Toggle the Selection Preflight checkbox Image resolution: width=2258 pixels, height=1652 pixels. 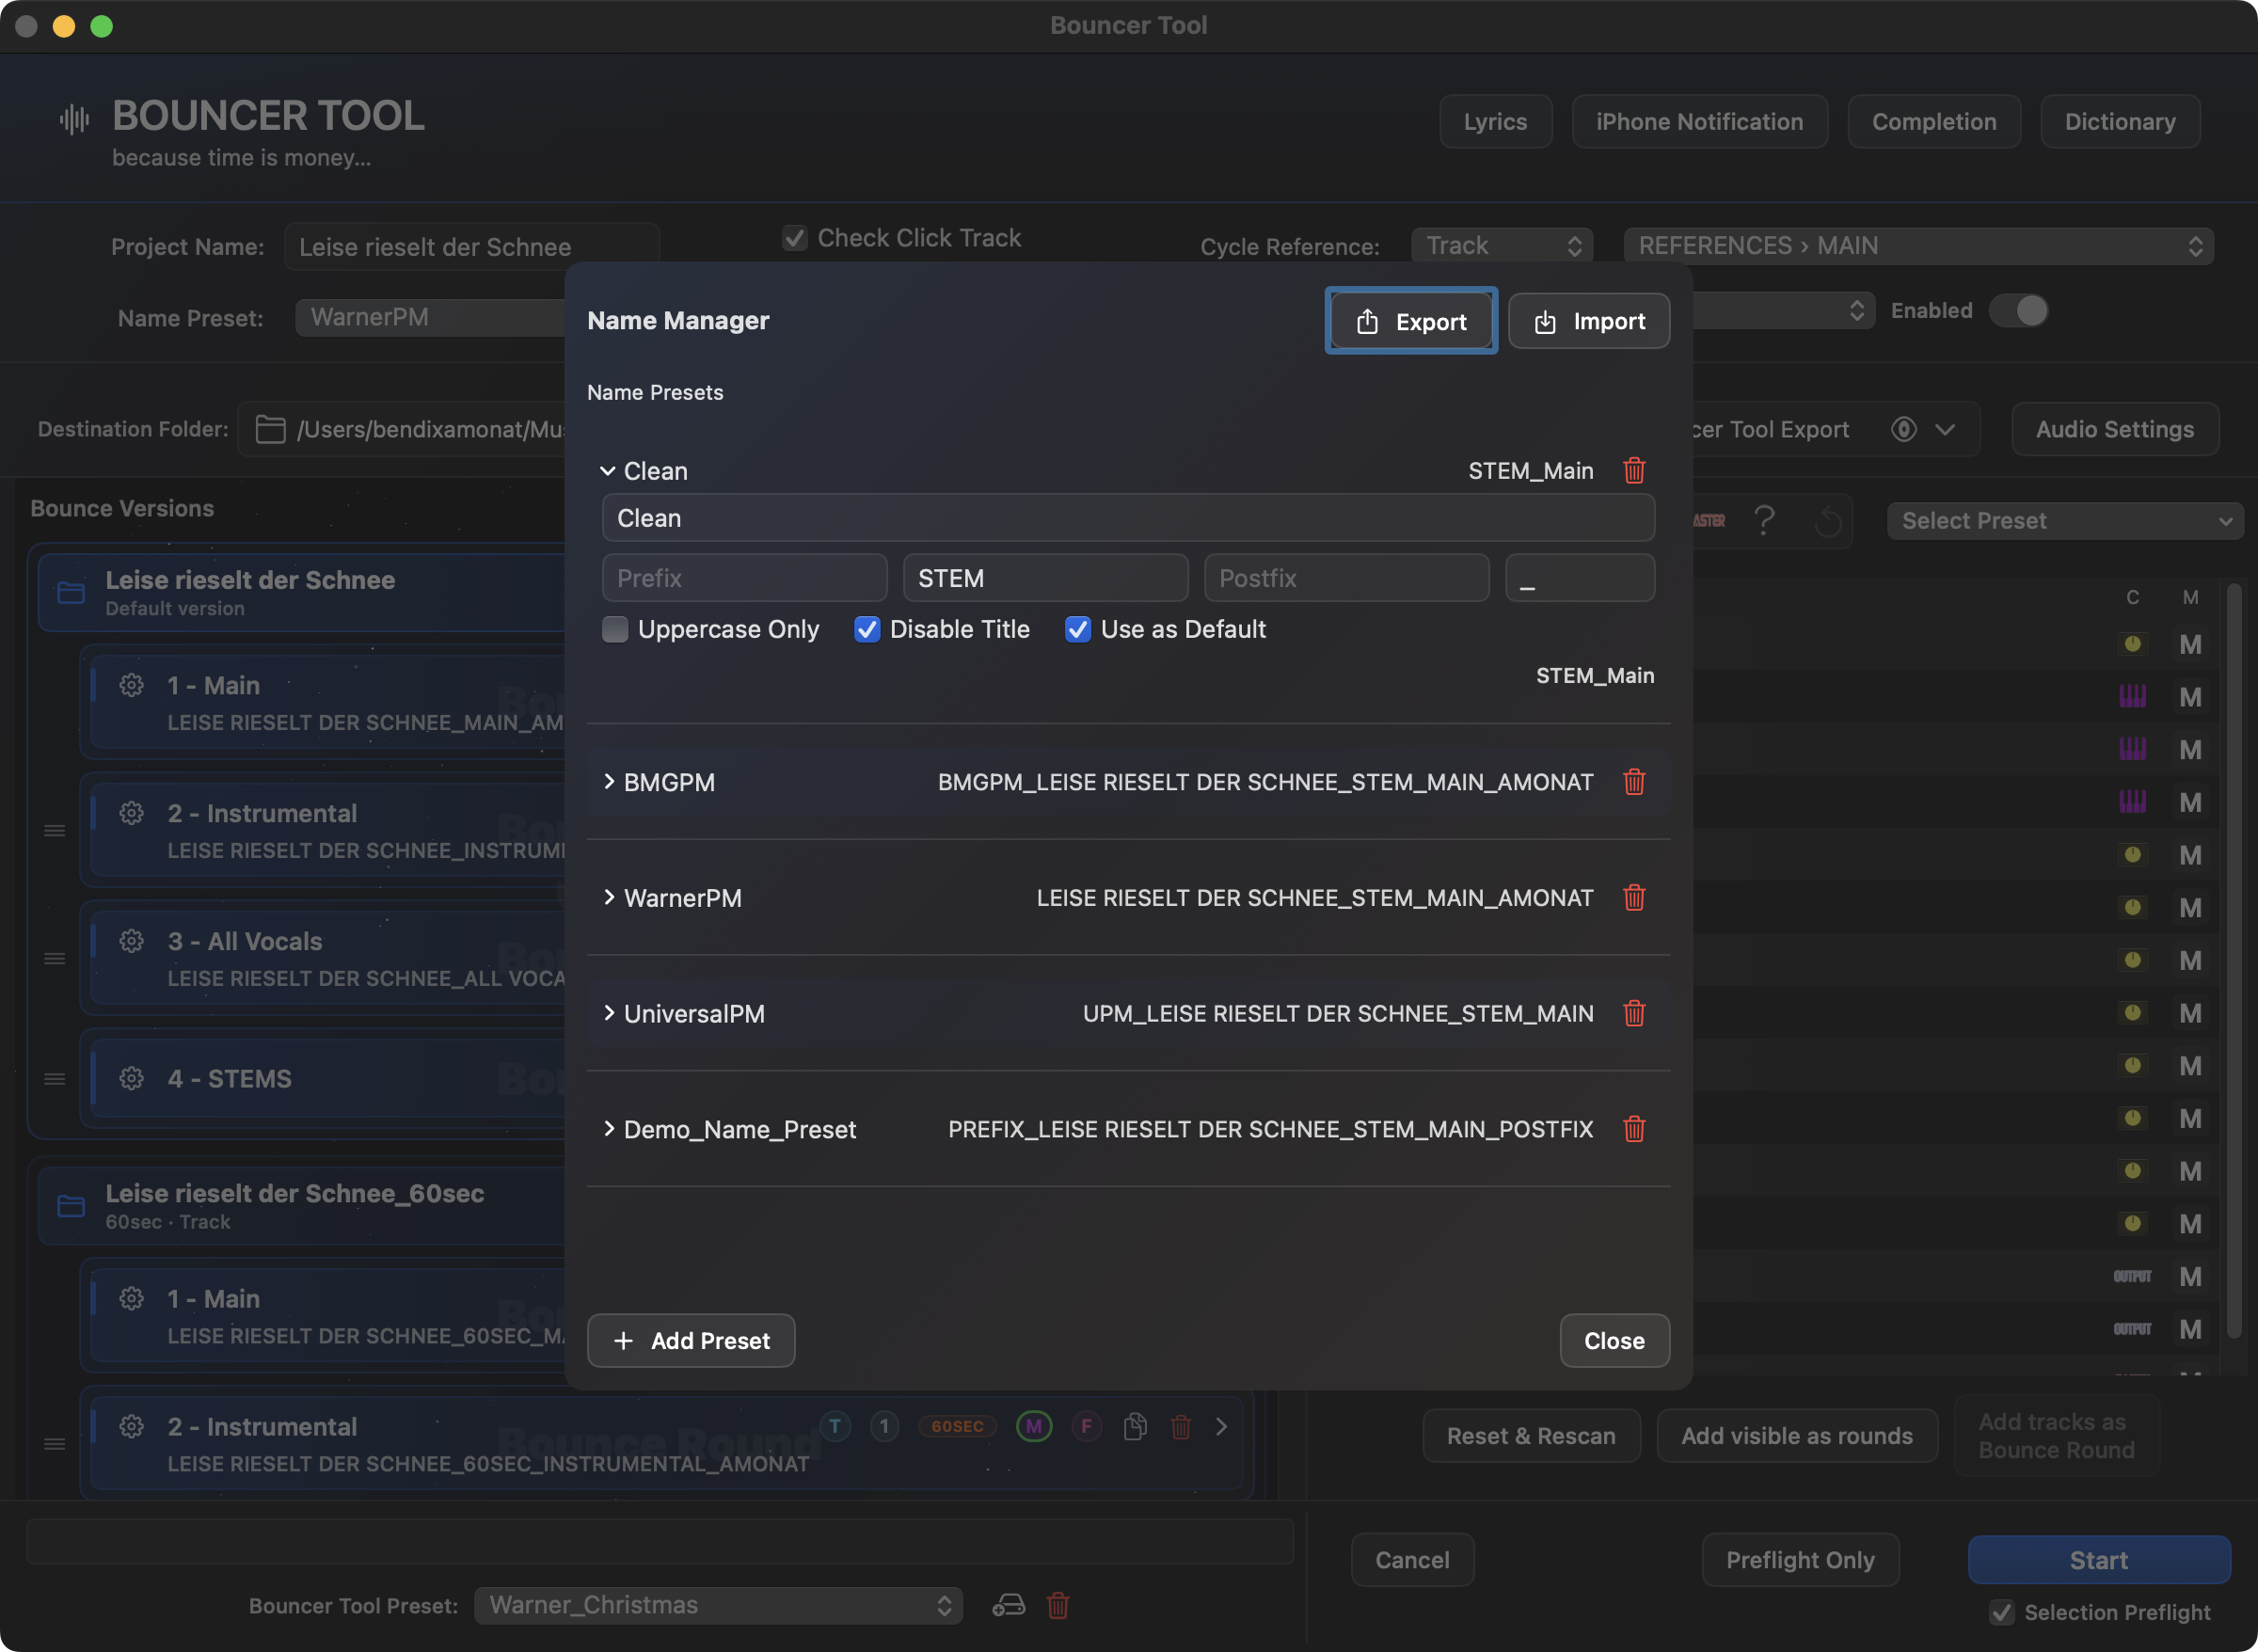tap(2001, 1612)
